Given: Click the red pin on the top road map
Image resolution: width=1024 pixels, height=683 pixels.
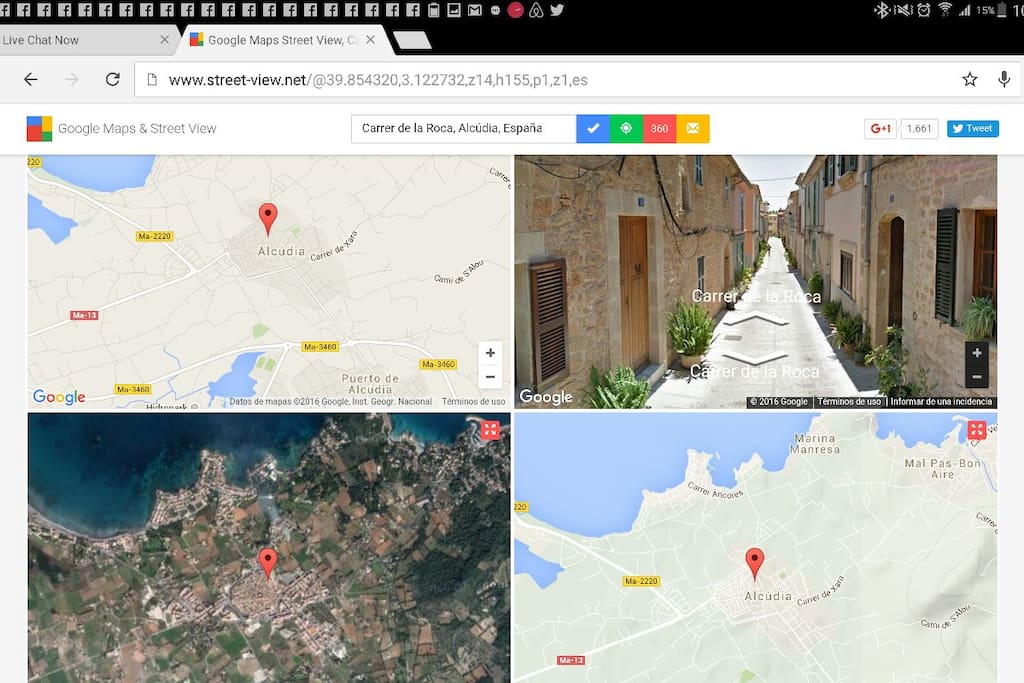Looking at the screenshot, I should pos(268,218).
